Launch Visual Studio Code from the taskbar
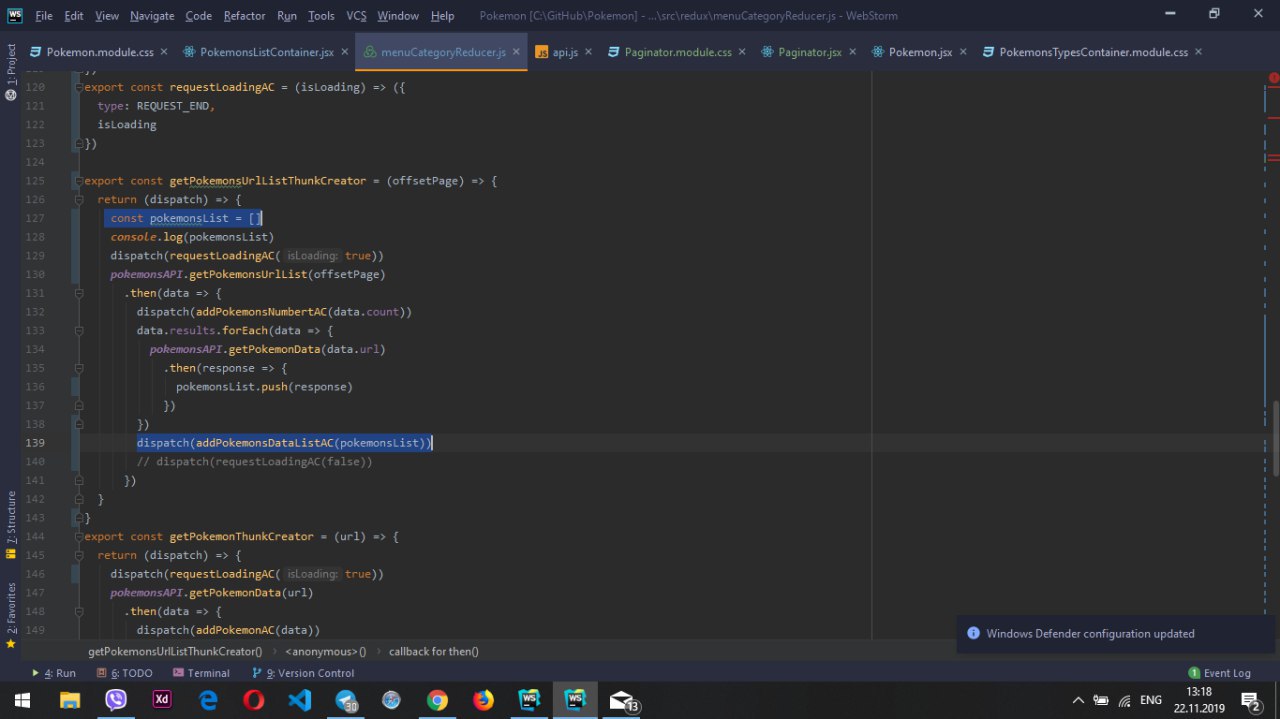Screen dimensions: 1280x719 (300, 700)
